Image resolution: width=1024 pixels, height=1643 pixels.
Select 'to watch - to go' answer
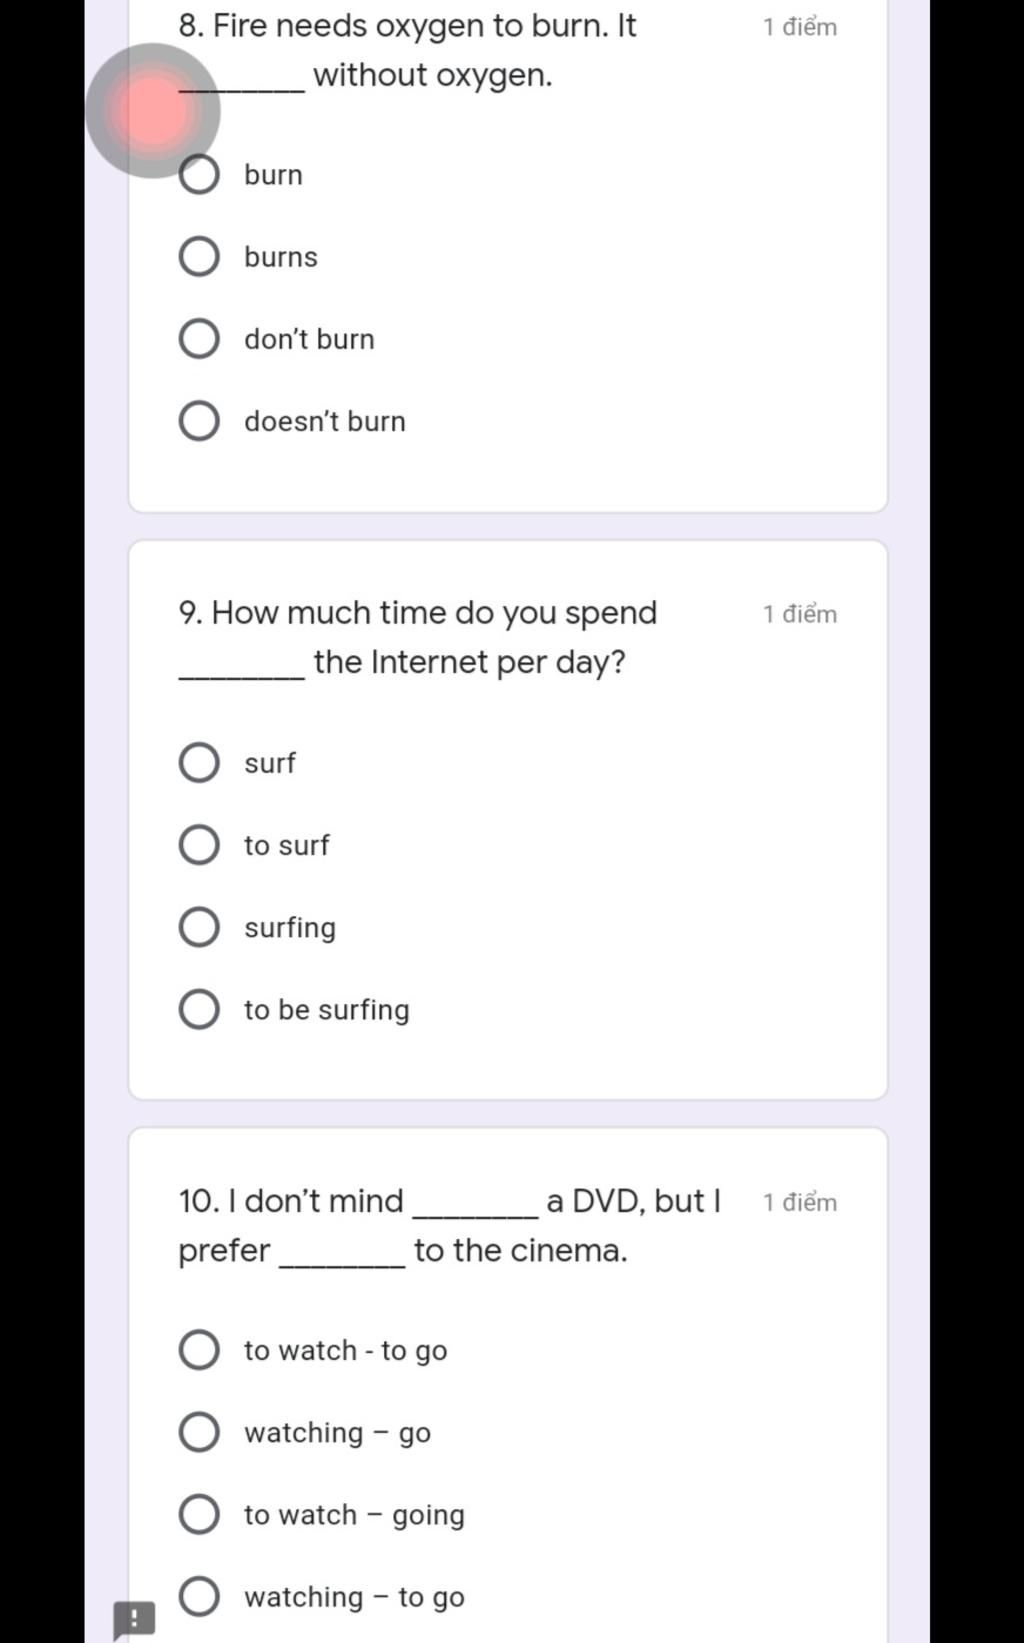click(199, 1350)
